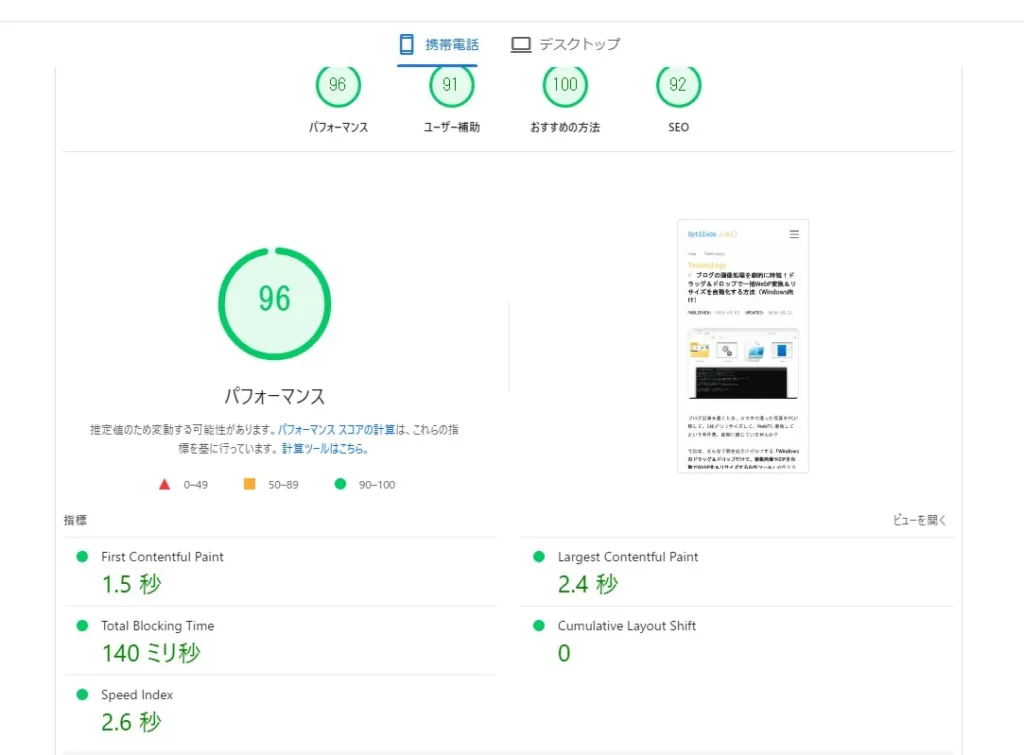
Task: Click the red triangle 0–49 legend icon
Action: tap(164, 483)
